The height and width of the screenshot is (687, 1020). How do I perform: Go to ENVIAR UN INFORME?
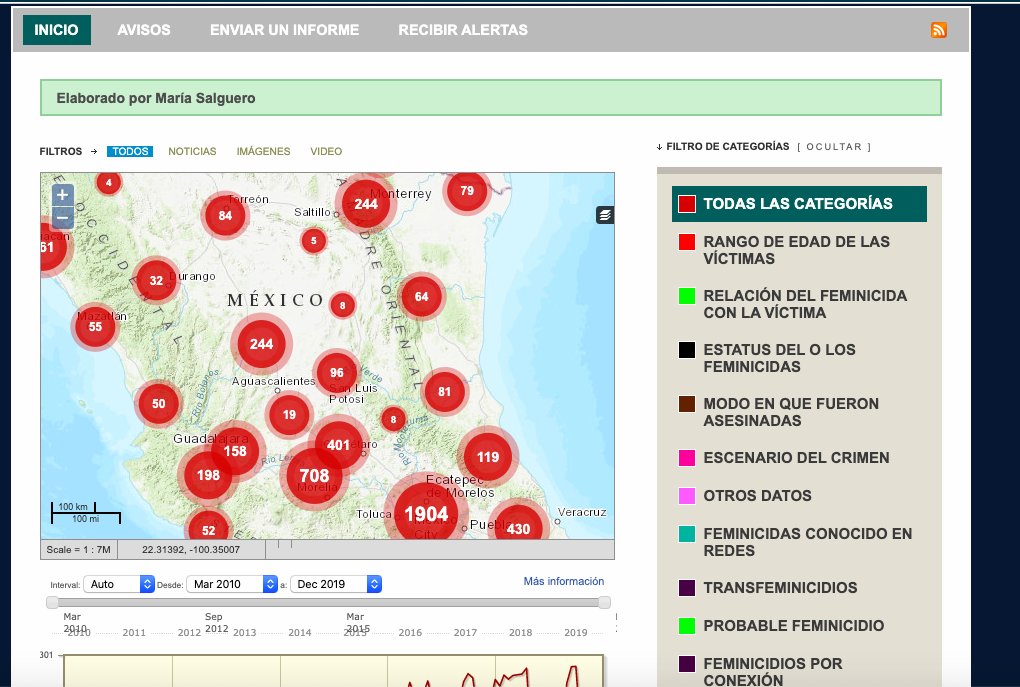pos(284,30)
